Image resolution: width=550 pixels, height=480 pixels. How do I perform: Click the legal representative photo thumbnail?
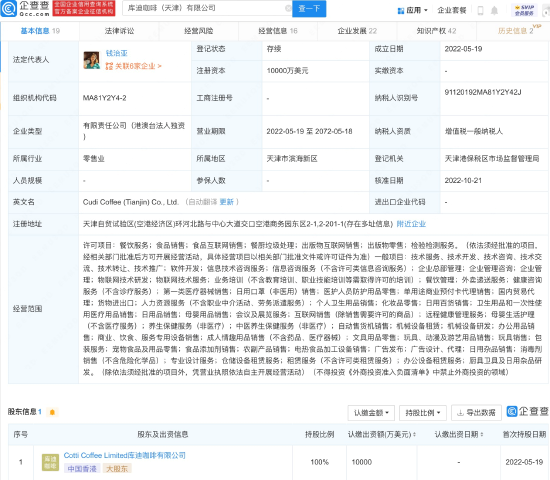(x=92, y=60)
